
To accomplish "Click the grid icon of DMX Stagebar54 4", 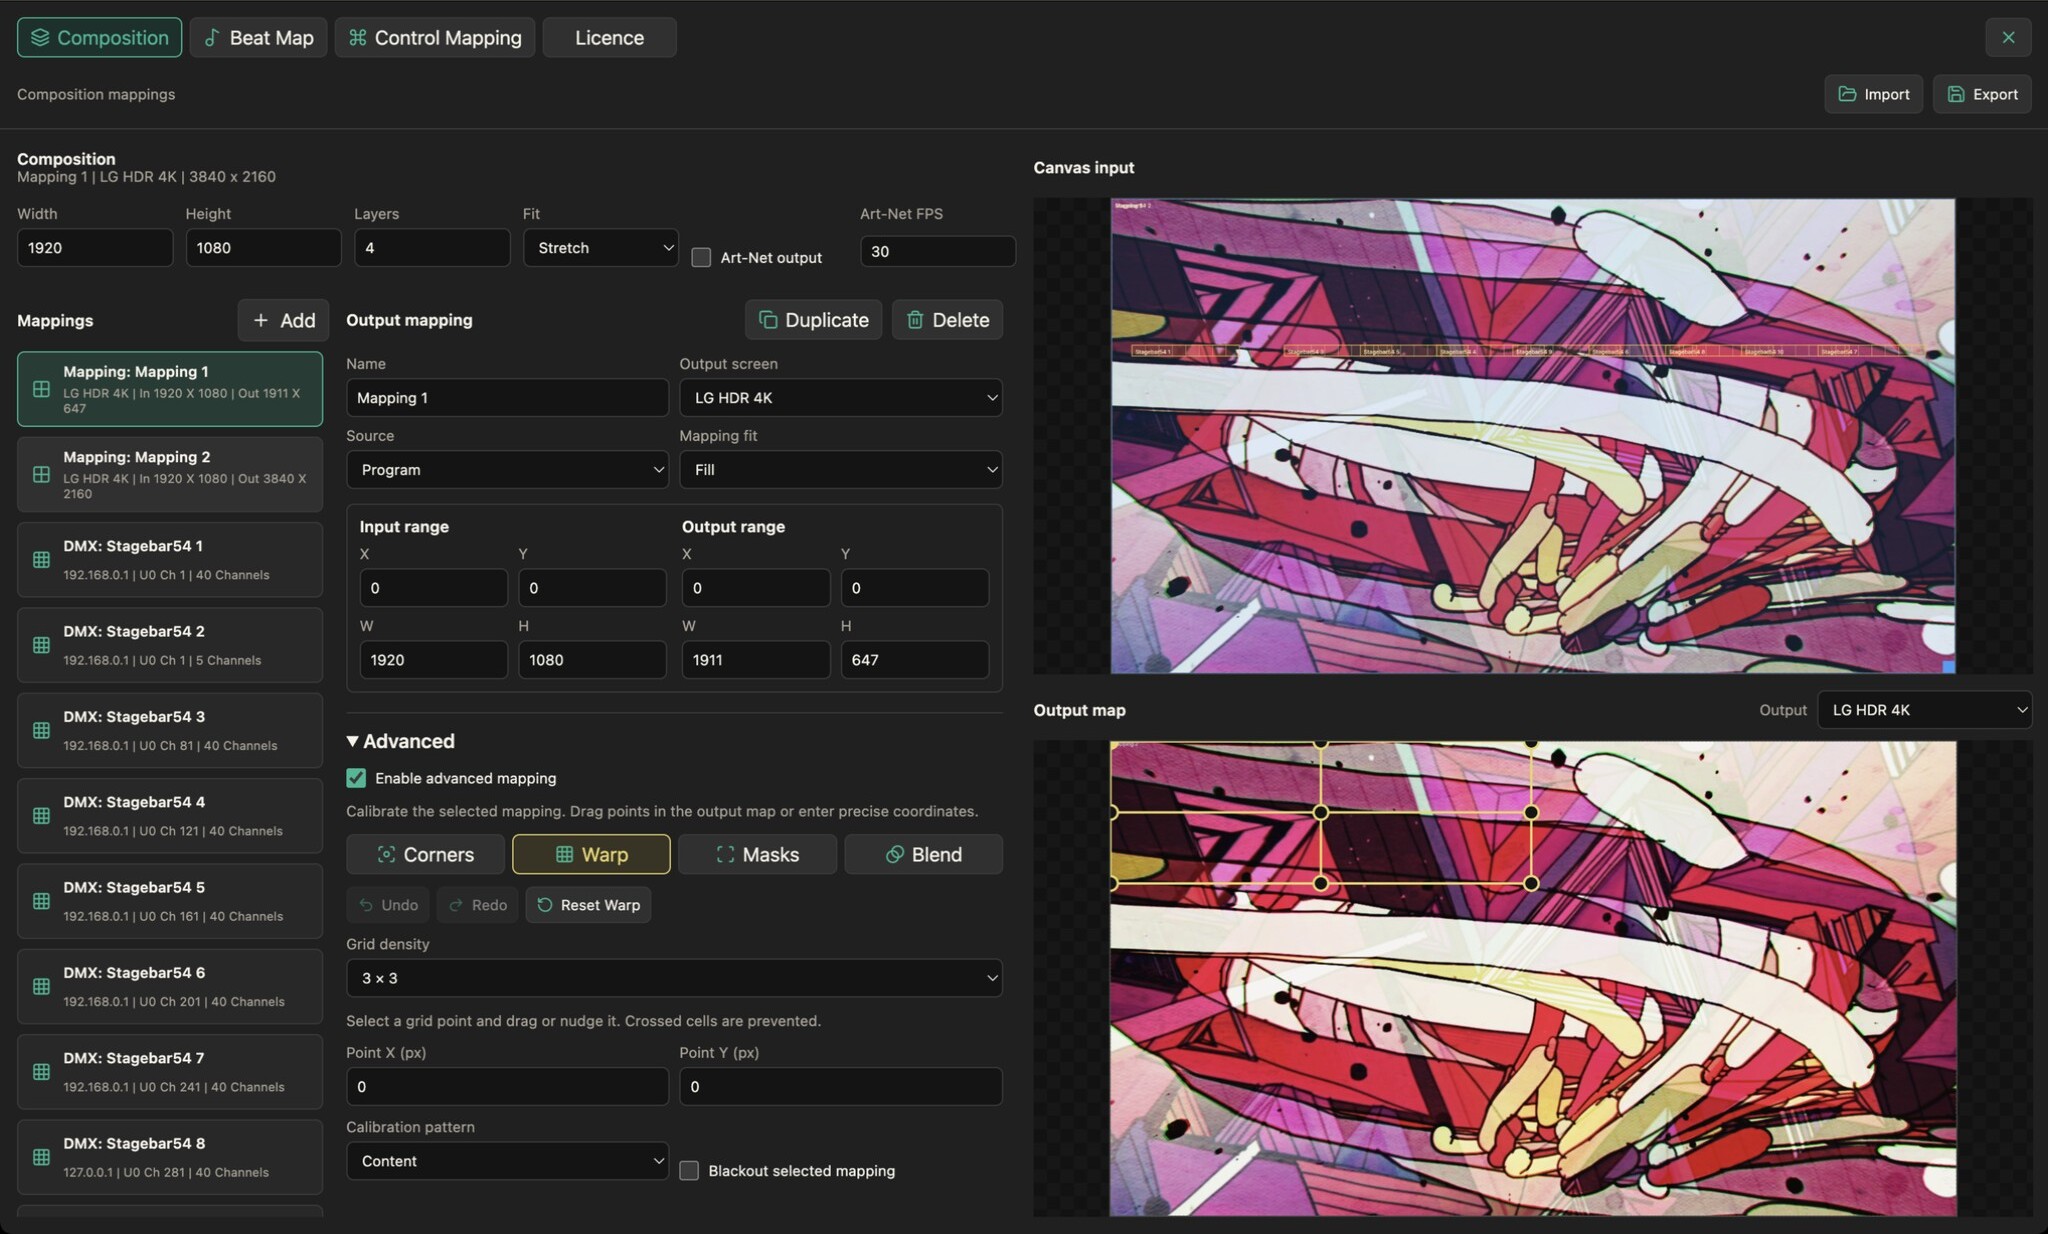I will coord(41,816).
